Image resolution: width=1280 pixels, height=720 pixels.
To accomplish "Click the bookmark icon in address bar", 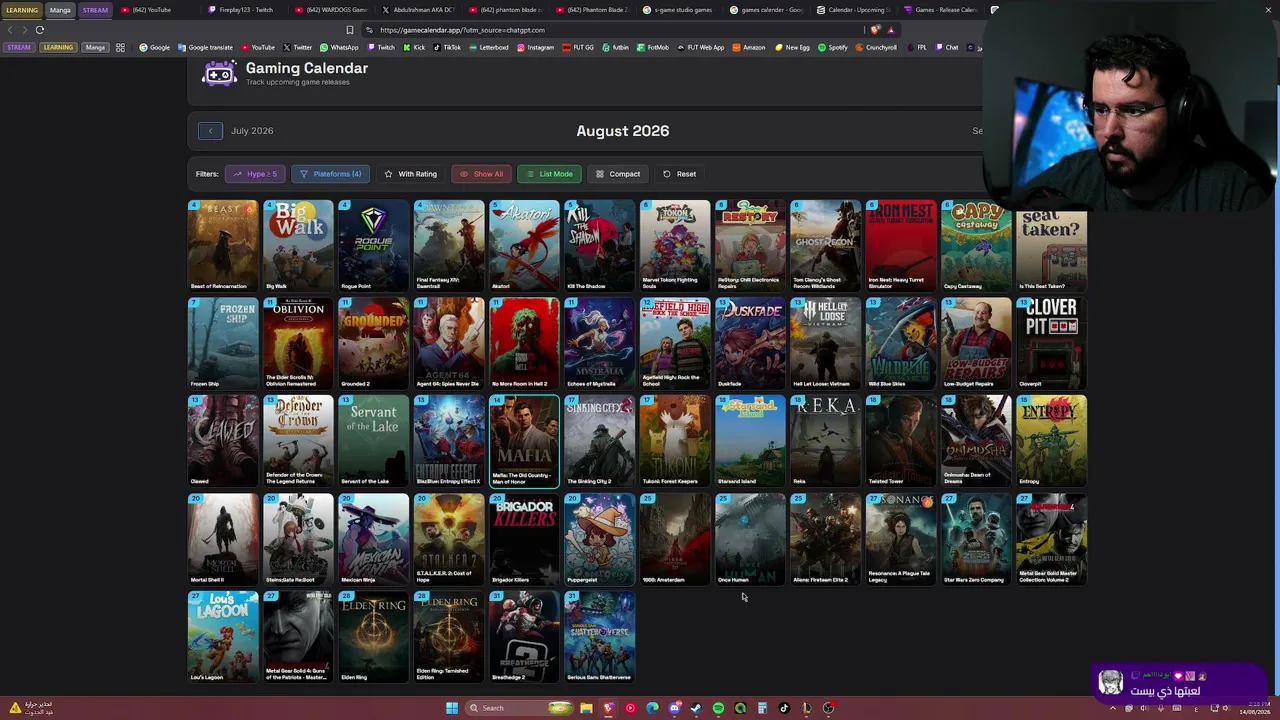I will point(349,30).
